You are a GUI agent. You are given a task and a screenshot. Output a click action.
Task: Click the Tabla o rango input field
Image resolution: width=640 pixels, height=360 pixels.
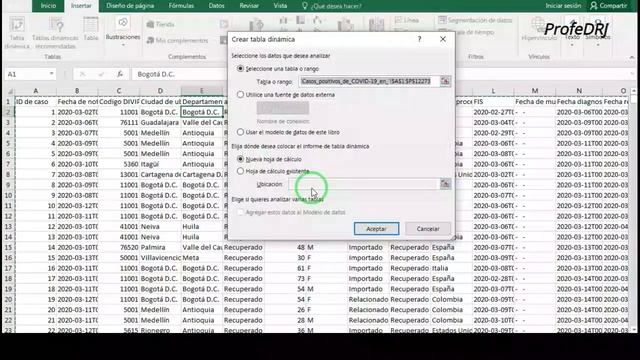pos(369,81)
